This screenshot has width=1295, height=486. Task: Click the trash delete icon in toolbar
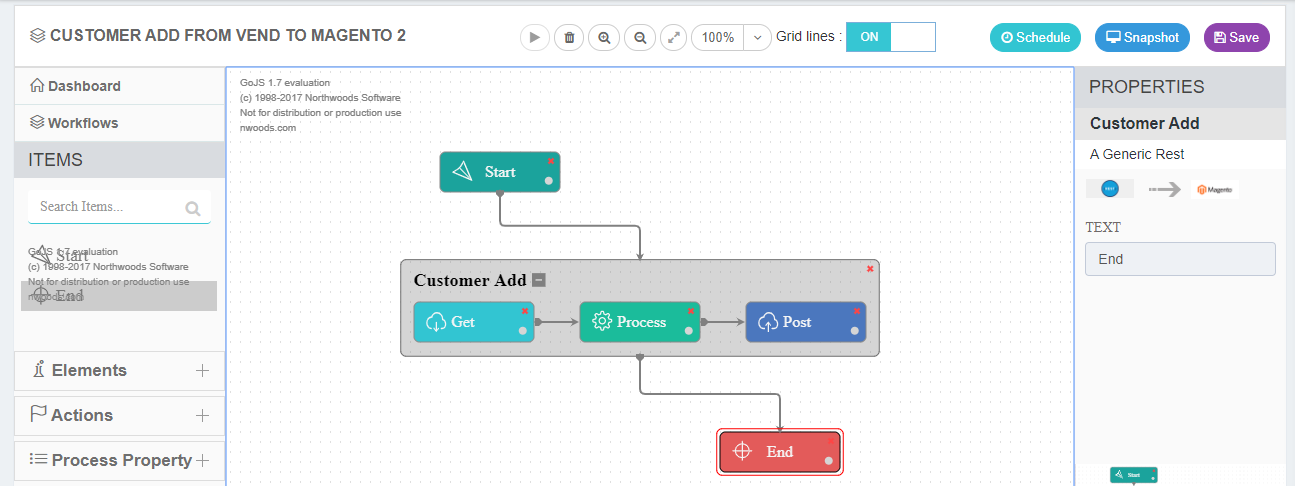coord(570,37)
